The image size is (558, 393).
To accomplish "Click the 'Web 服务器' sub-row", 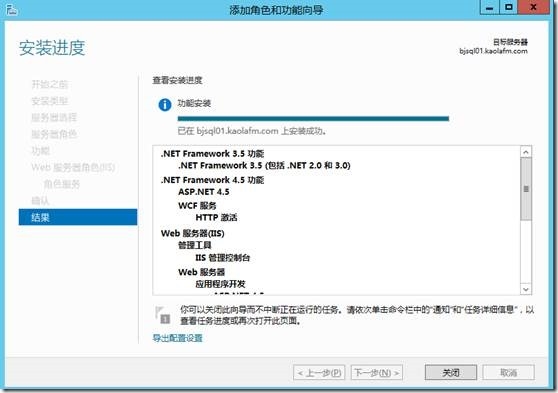I will click(201, 272).
